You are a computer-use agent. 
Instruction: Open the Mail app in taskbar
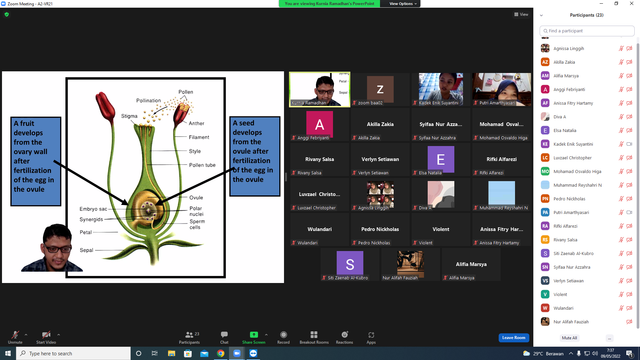(x=204, y=353)
